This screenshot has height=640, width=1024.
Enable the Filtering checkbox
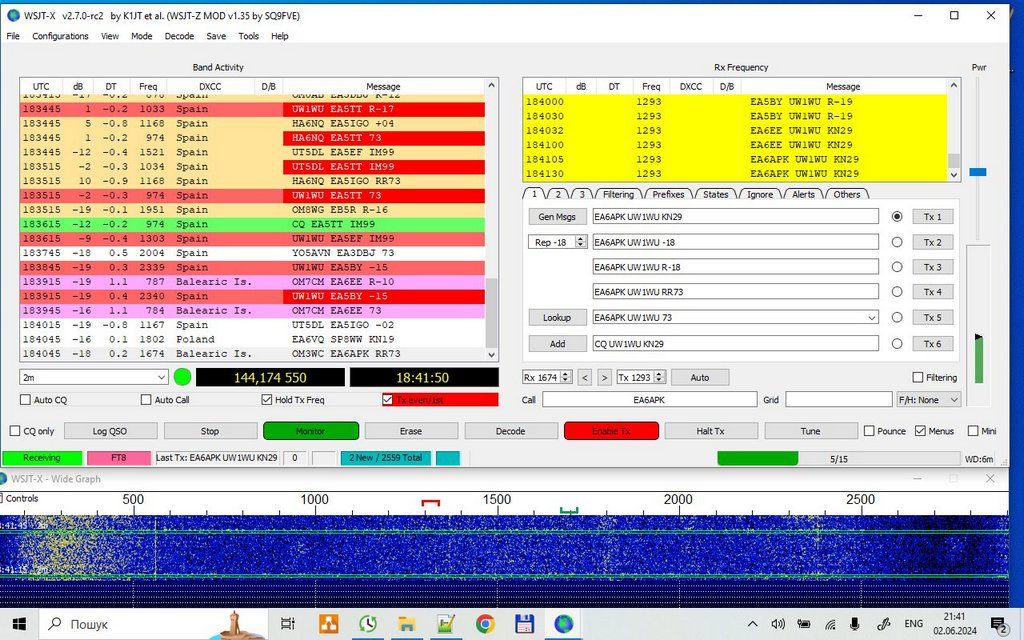pyautogui.click(x=918, y=377)
